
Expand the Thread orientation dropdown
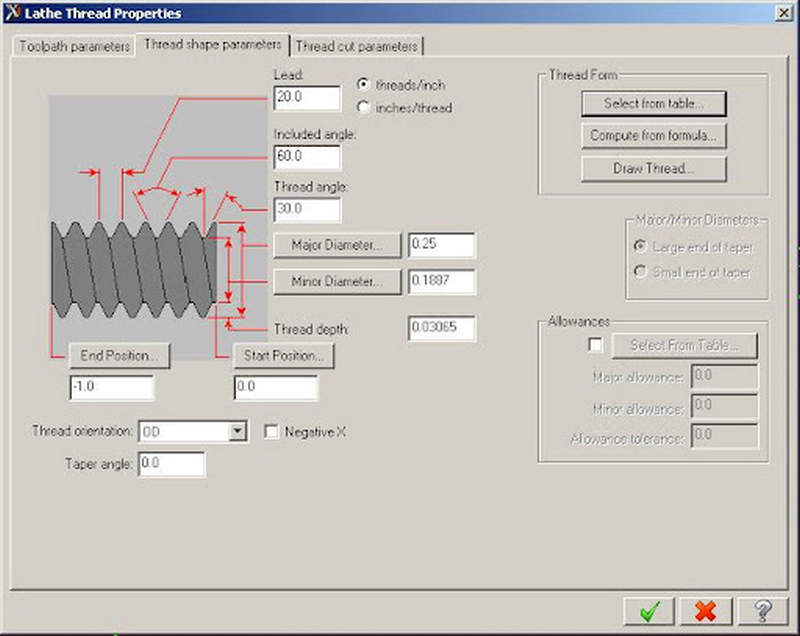coord(237,432)
